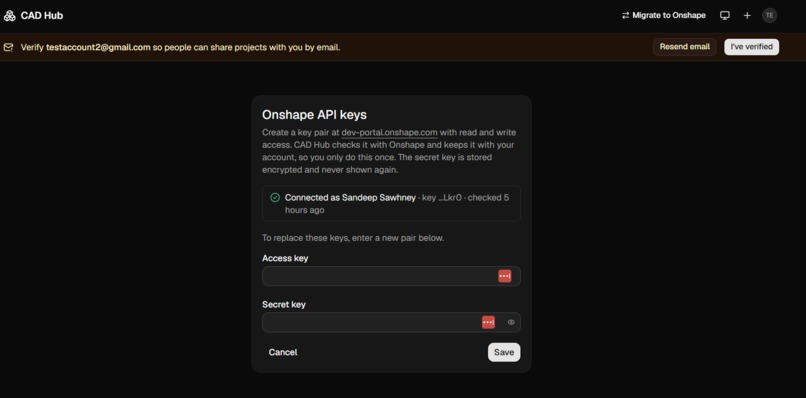The height and width of the screenshot is (398, 806).
Task: Open dev-portal.onshape.com link
Action: [389, 133]
